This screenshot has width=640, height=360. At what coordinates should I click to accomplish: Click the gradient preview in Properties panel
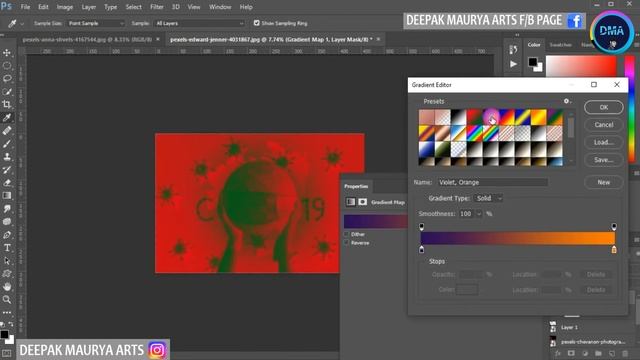pos(376,221)
